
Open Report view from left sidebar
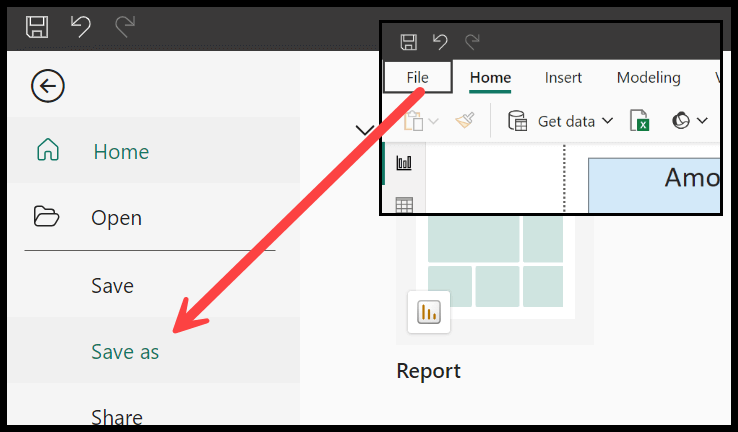[x=404, y=163]
